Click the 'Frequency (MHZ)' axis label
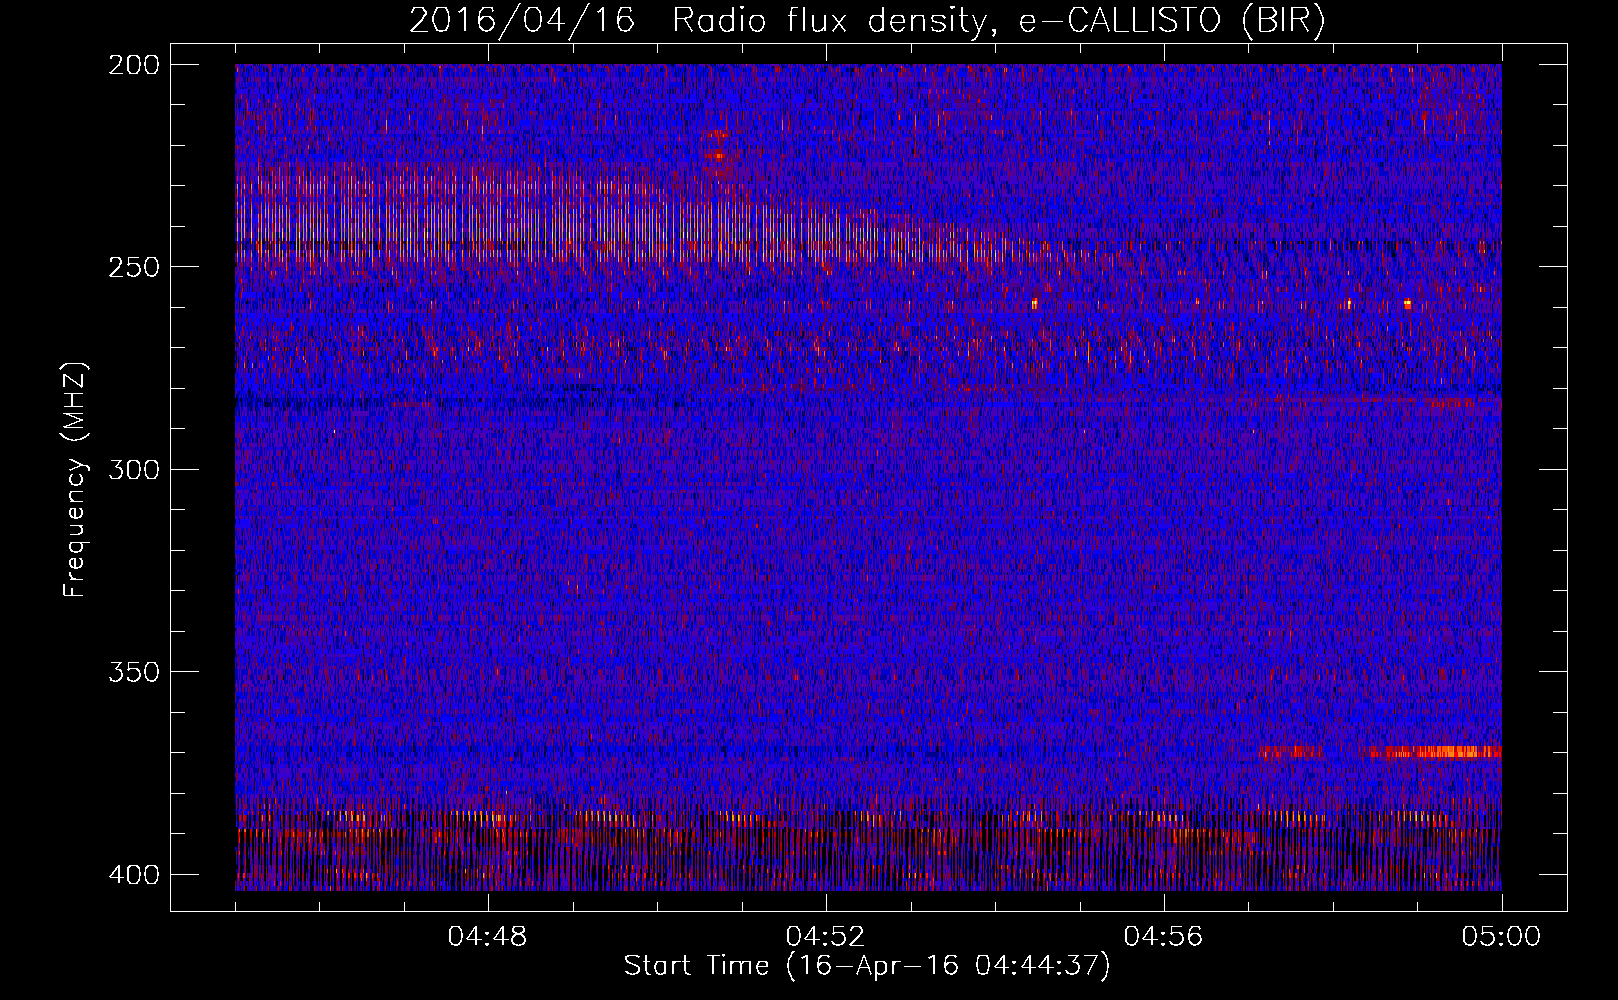 tap(75, 479)
